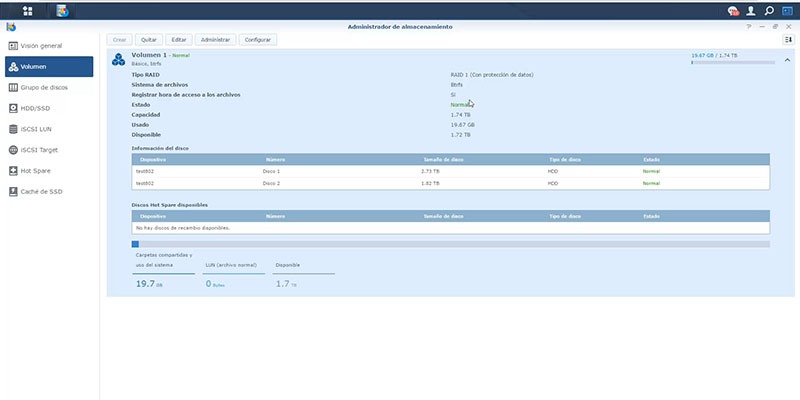This screenshot has height=400, width=800.
Task: Click the volume usage bar near 19.67 GB / 1.74 TB
Action: point(733,62)
